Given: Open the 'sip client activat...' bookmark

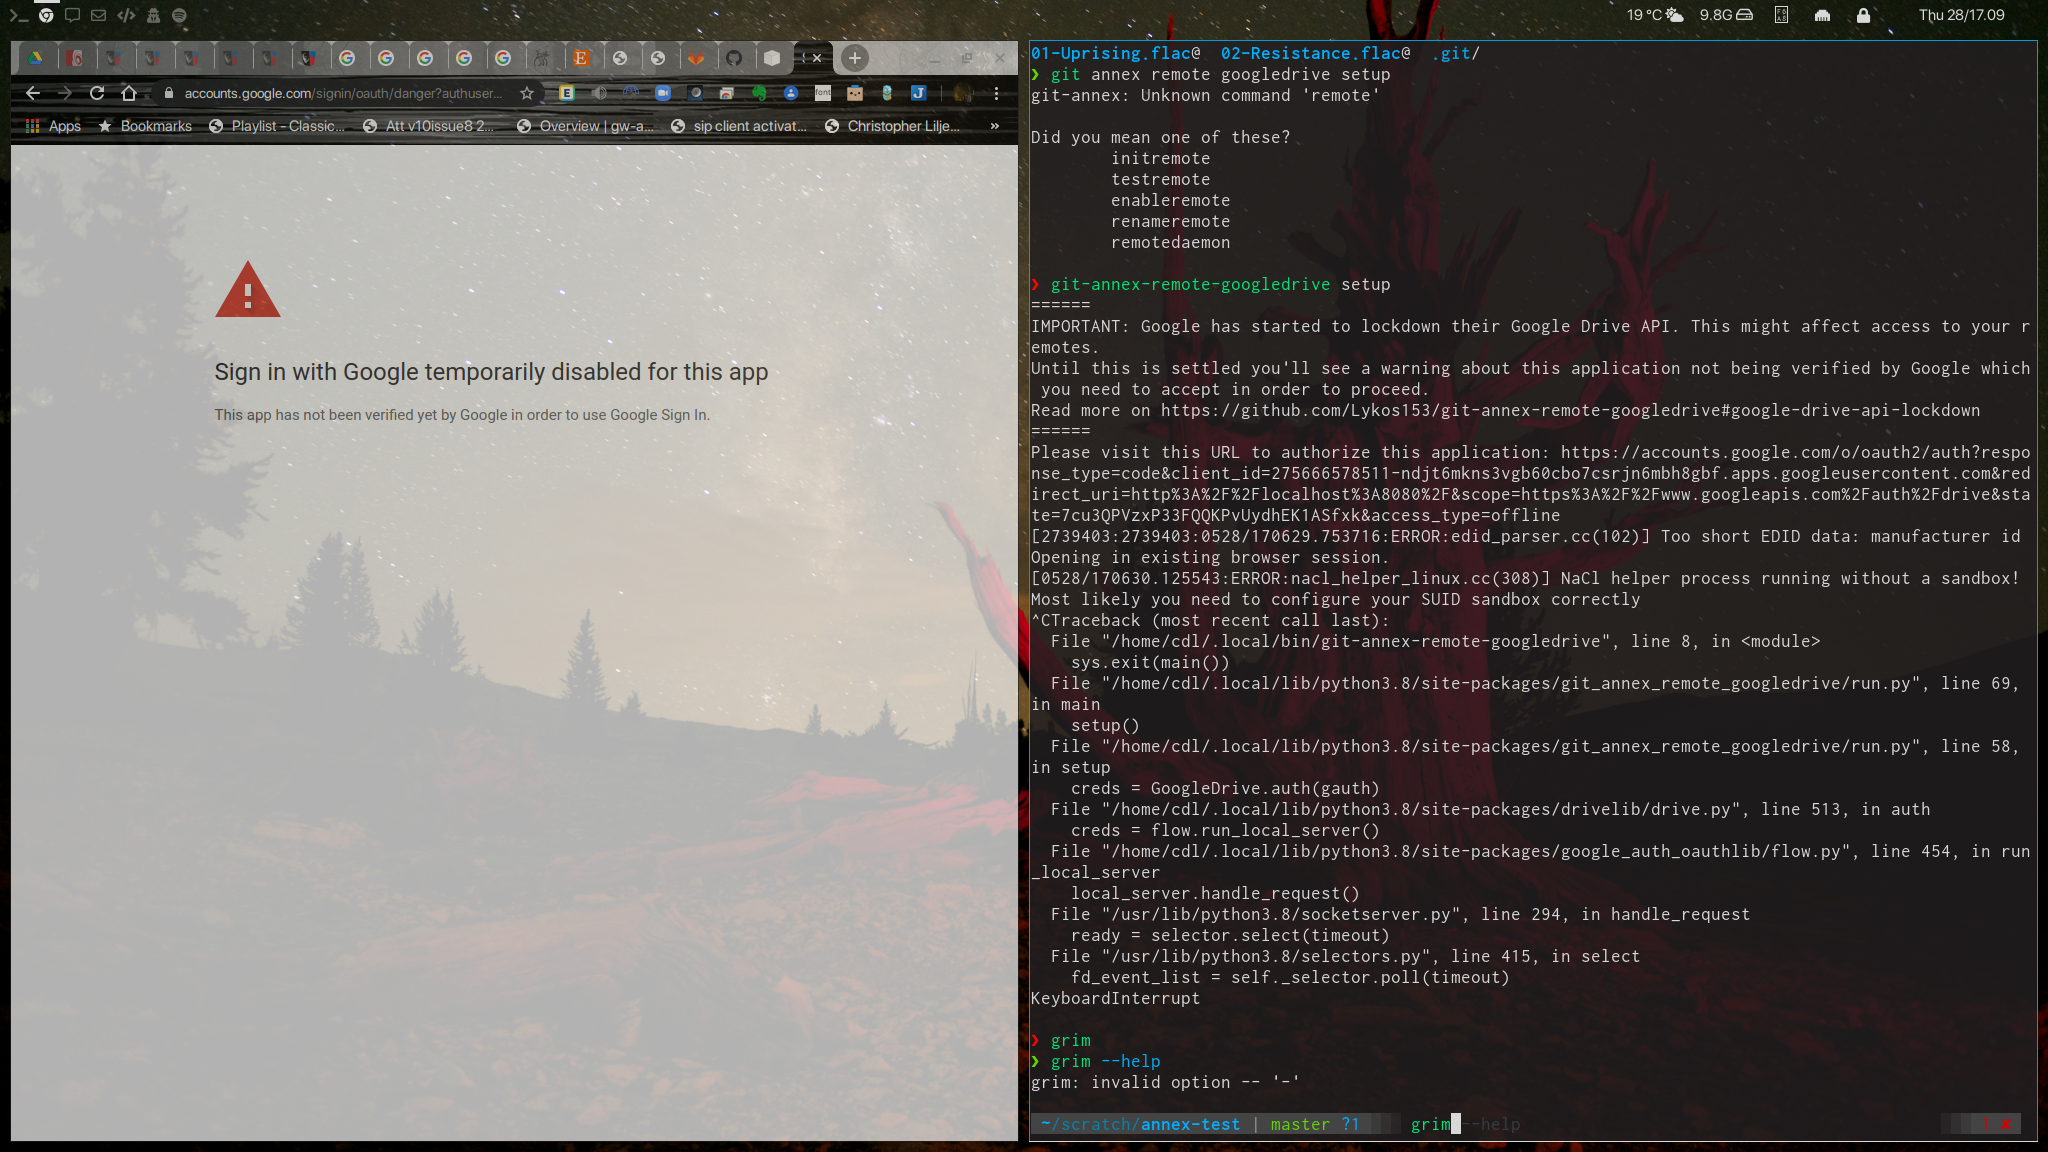Looking at the screenshot, I should point(739,126).
